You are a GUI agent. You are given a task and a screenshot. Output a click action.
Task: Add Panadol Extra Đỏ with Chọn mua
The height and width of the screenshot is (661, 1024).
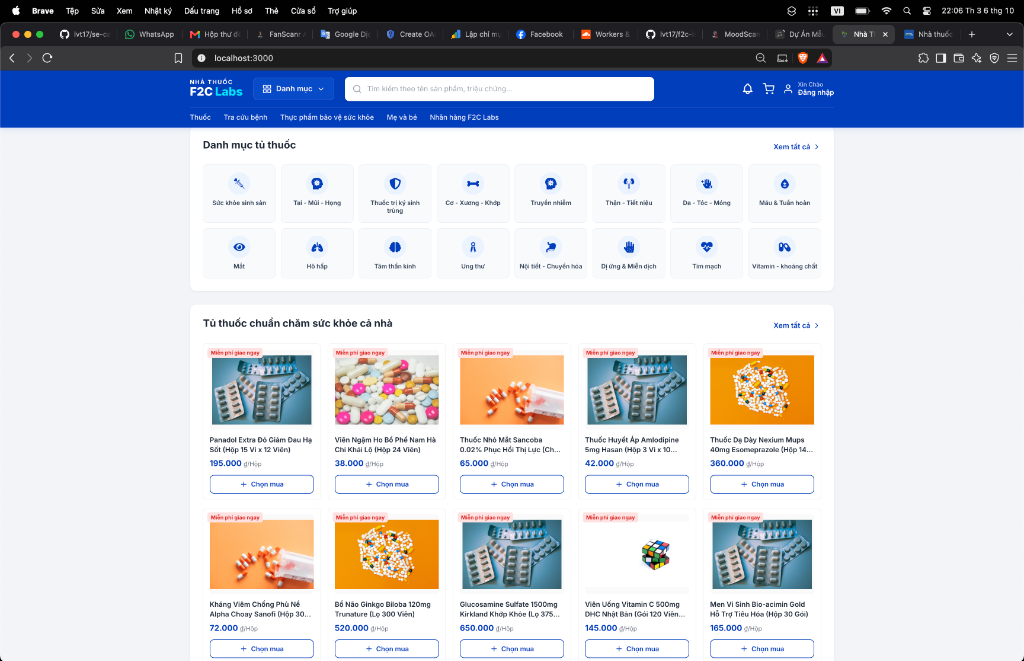pos(261,485)
